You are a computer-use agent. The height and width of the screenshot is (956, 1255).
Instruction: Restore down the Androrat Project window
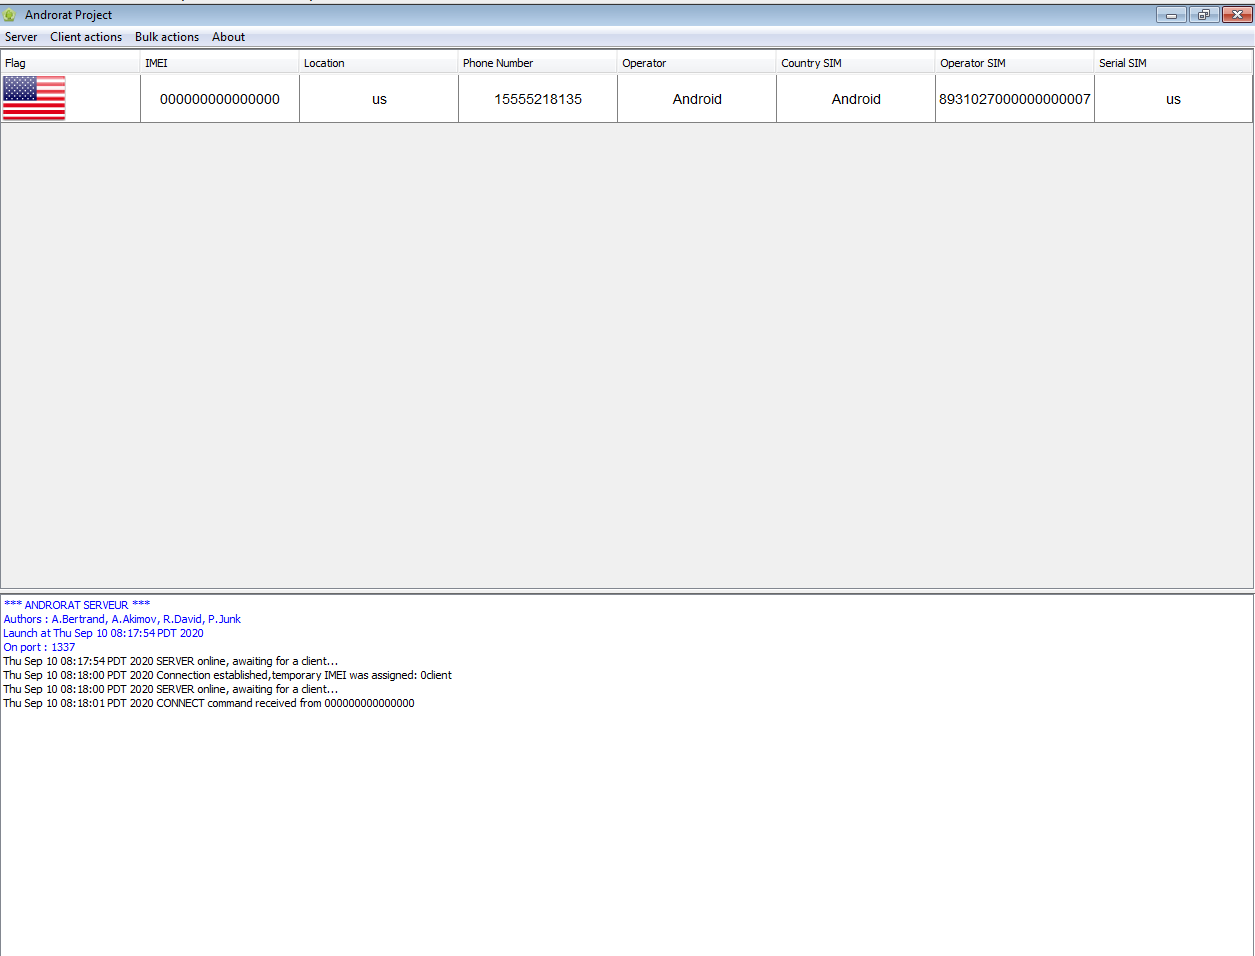(1203, 15)
